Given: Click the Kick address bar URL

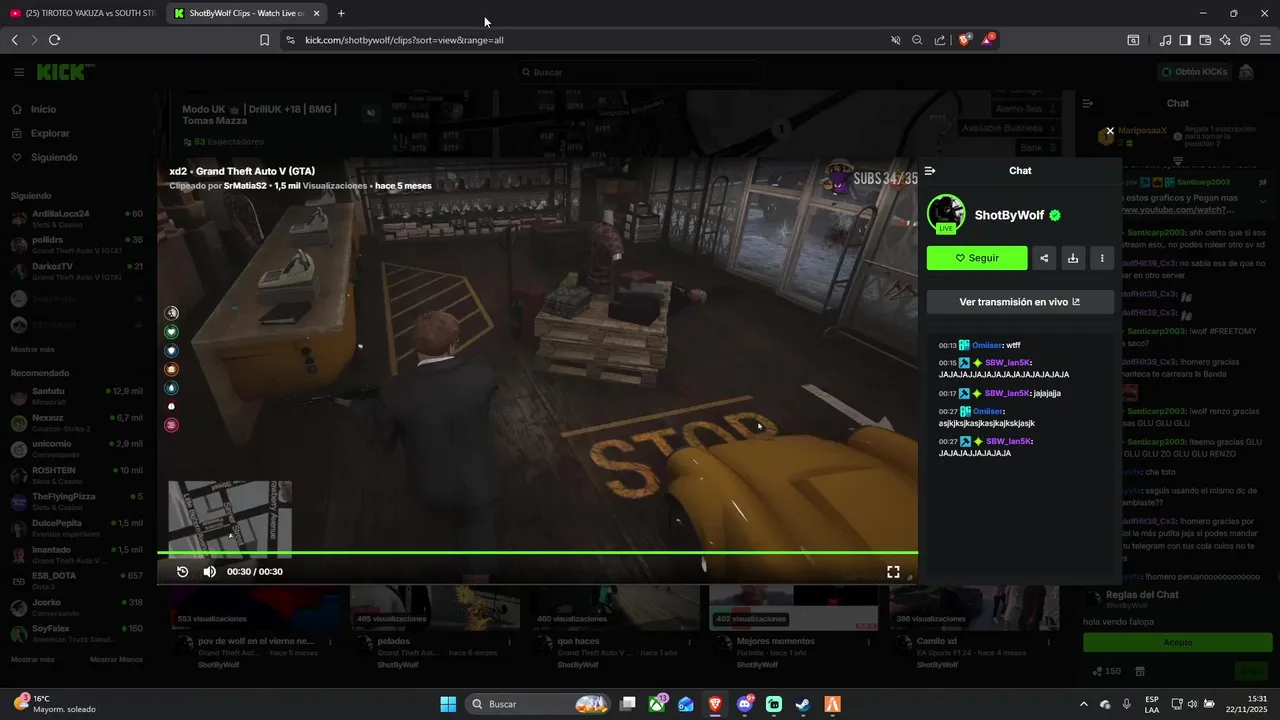Looking at the screenshot, I should (x=404, y=40).
